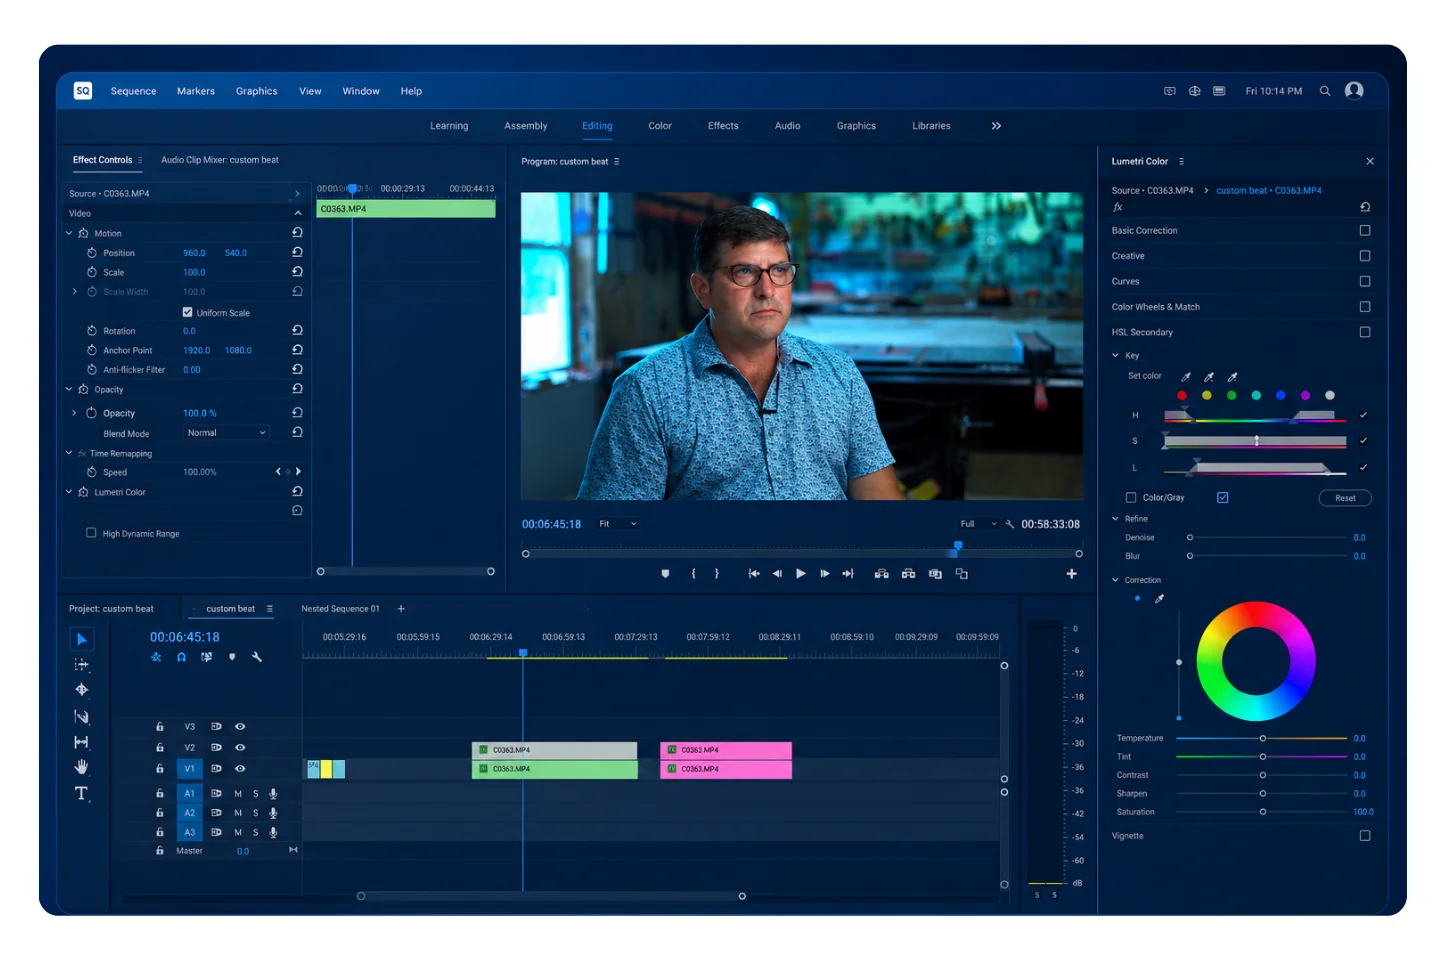
Task: Select the Razor tool
Action: tap(82, 717)
